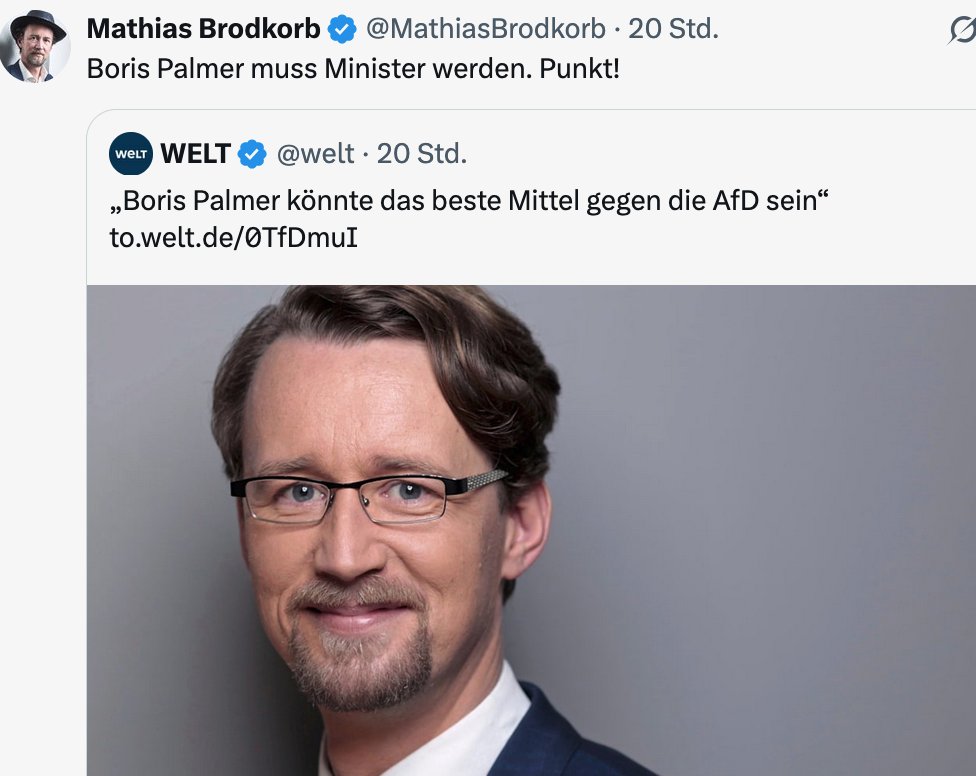Open the quoted headline about Boris Palmer
This screenshot has width=976, height=776.
[469, 201]
